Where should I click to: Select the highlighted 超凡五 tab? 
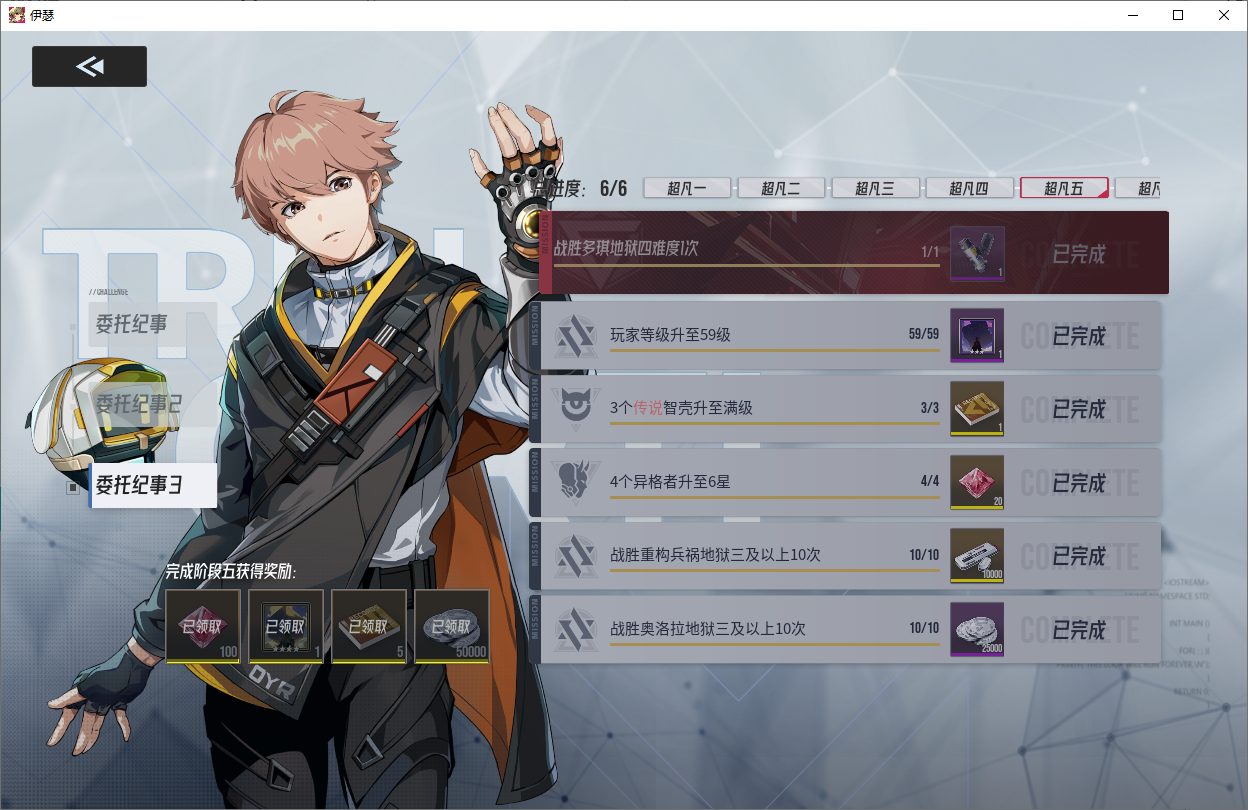(x=1064, y=188)
